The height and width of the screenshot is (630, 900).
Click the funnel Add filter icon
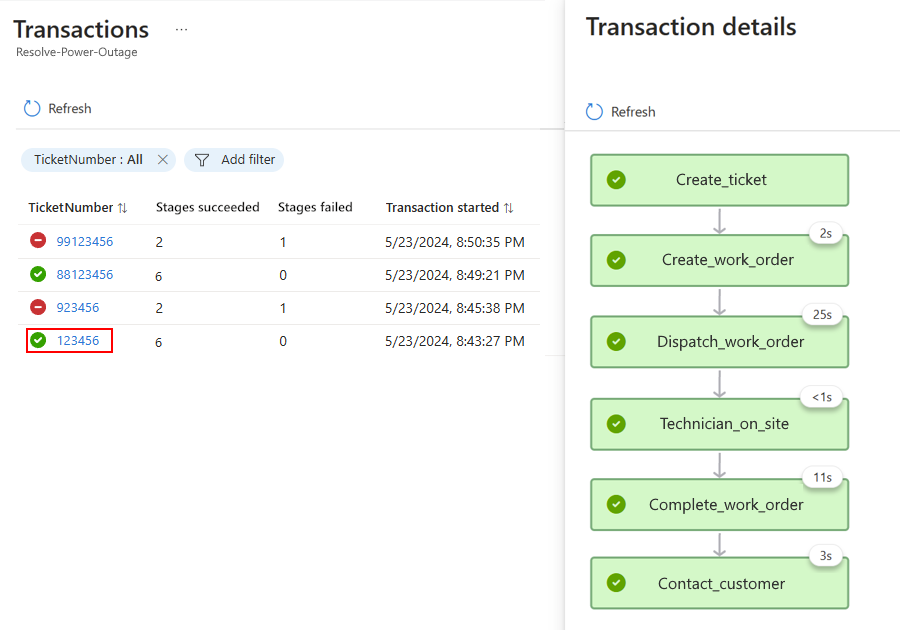(x=202, y=160)
